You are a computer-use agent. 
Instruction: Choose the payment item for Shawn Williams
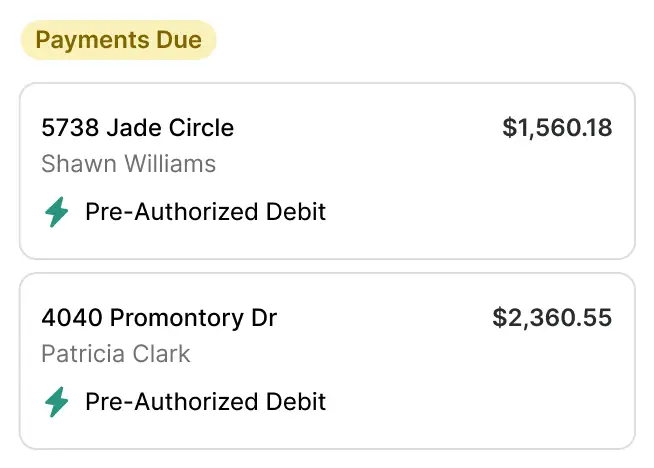click(327, 171)
